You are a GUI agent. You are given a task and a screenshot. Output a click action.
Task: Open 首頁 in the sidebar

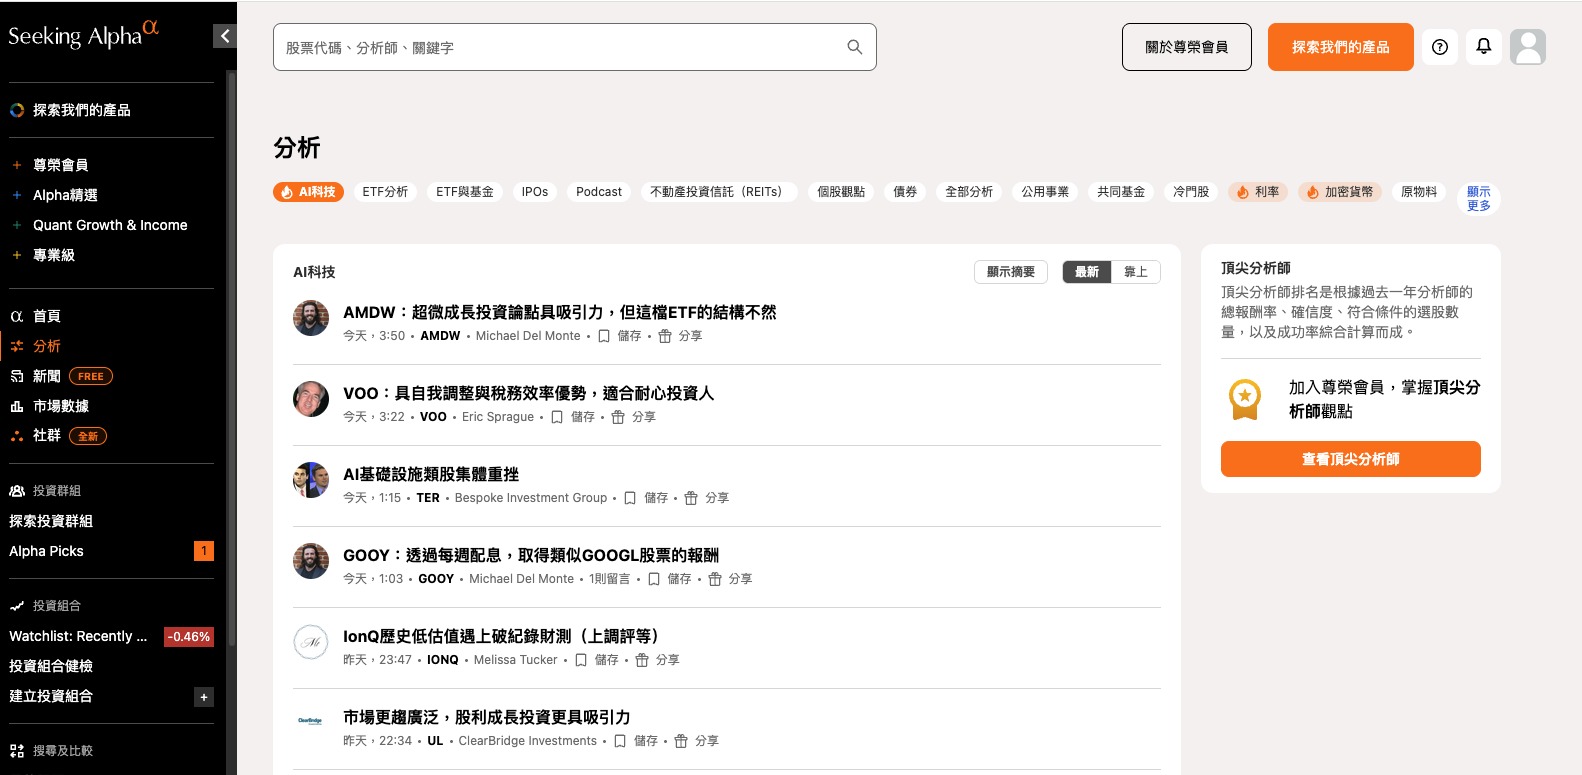(x=47, y=316)
